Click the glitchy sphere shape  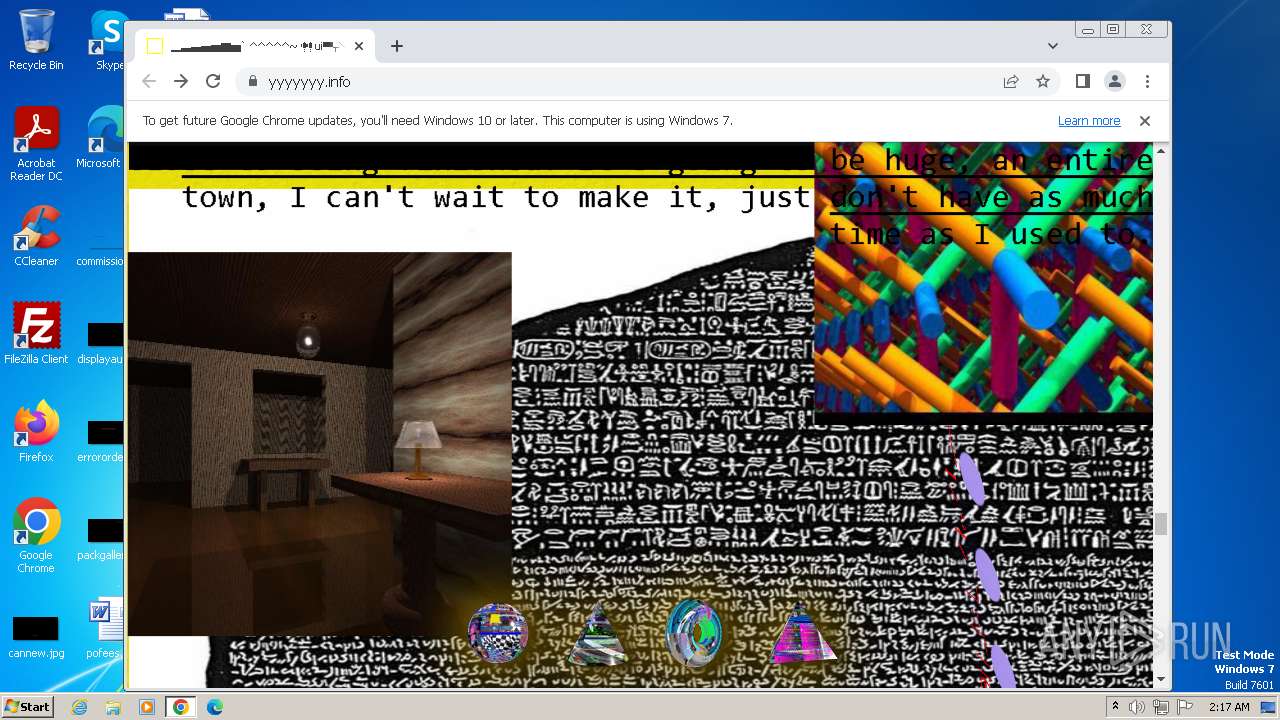click(x=498, y=632)
